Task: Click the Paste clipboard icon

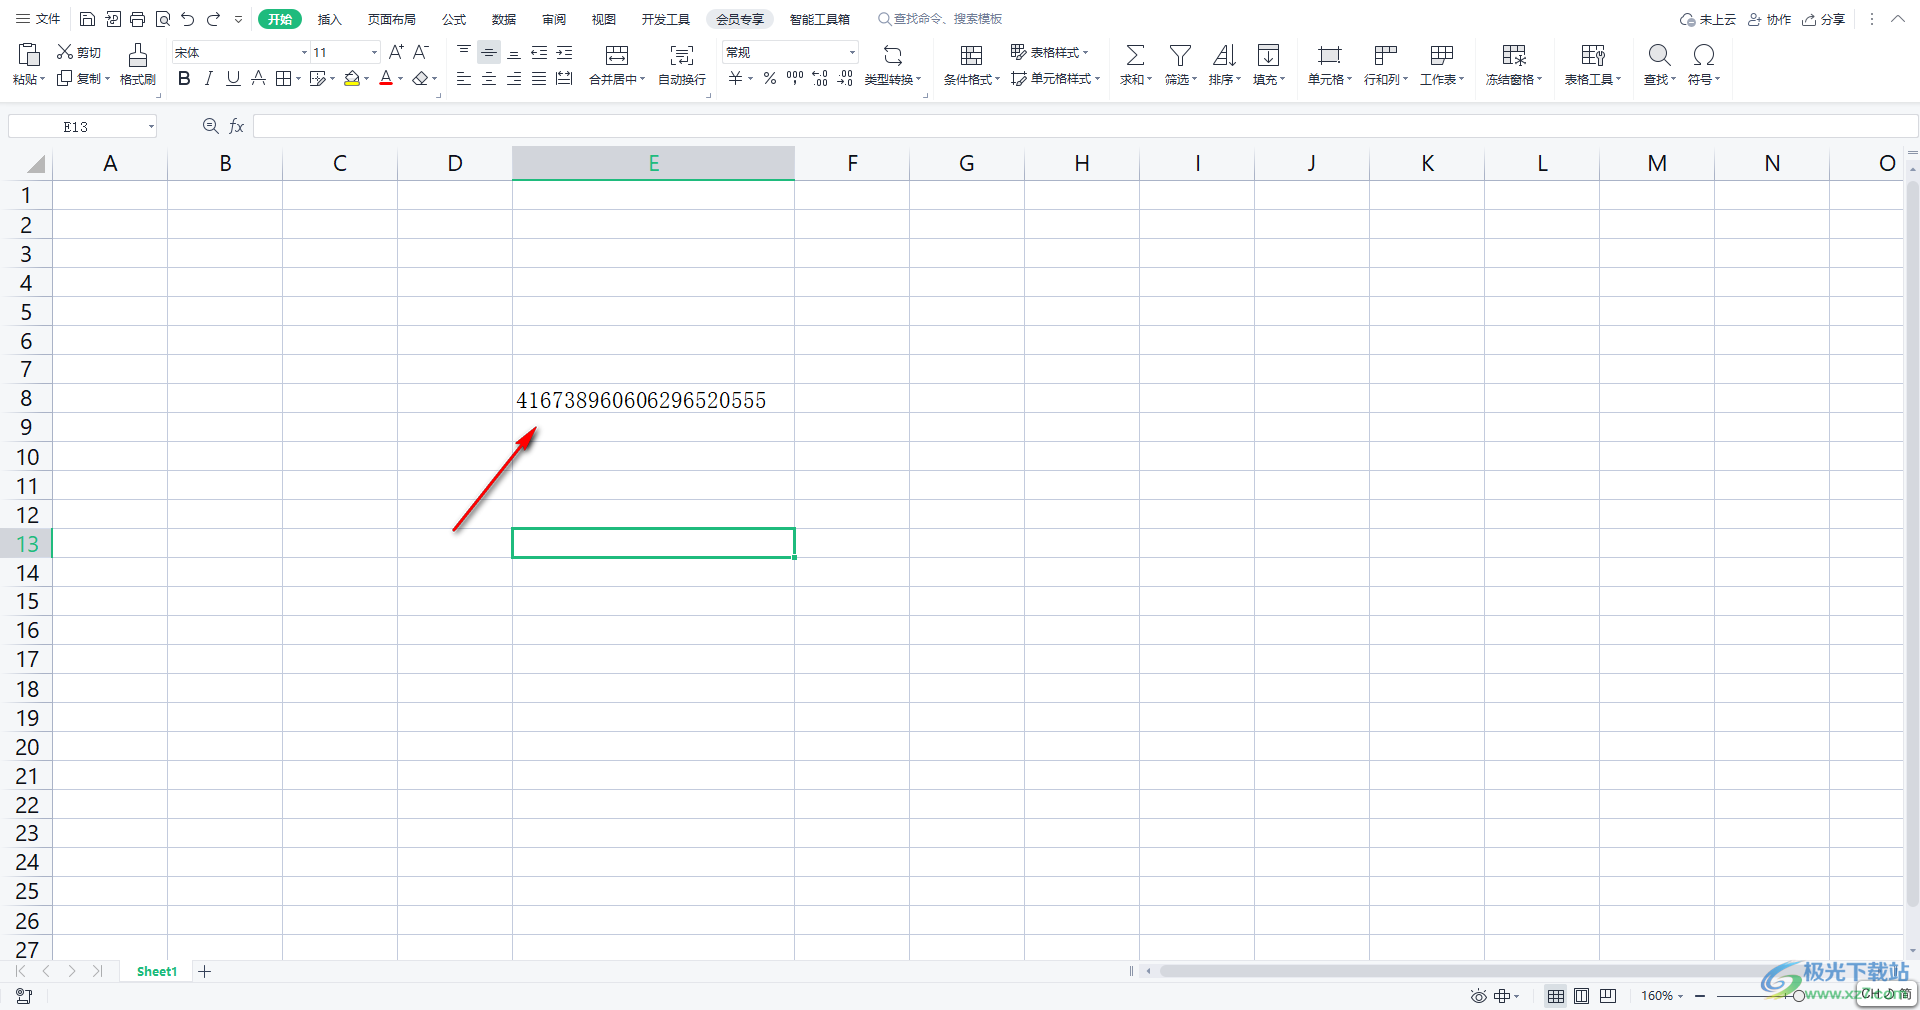Action: (x=28, y=55)
